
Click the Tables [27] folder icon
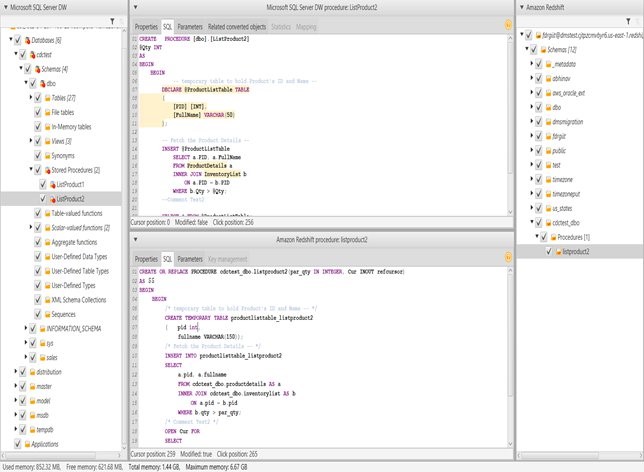click(47, 98)
